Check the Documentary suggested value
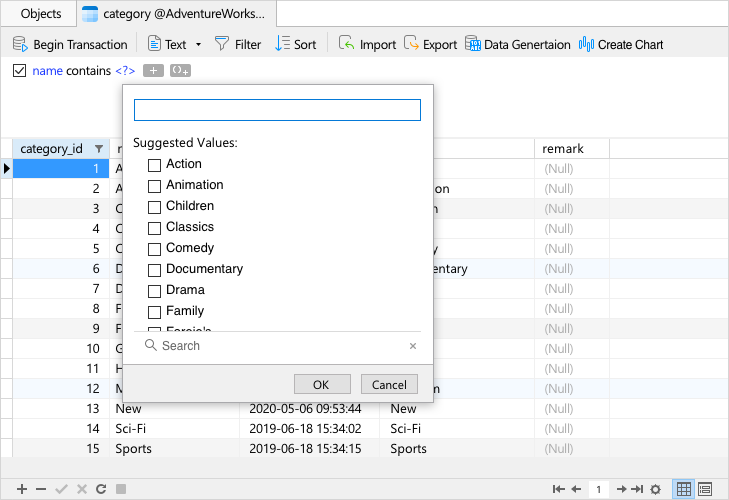This screenshot has width=729, height=500. tap(154, 270)
